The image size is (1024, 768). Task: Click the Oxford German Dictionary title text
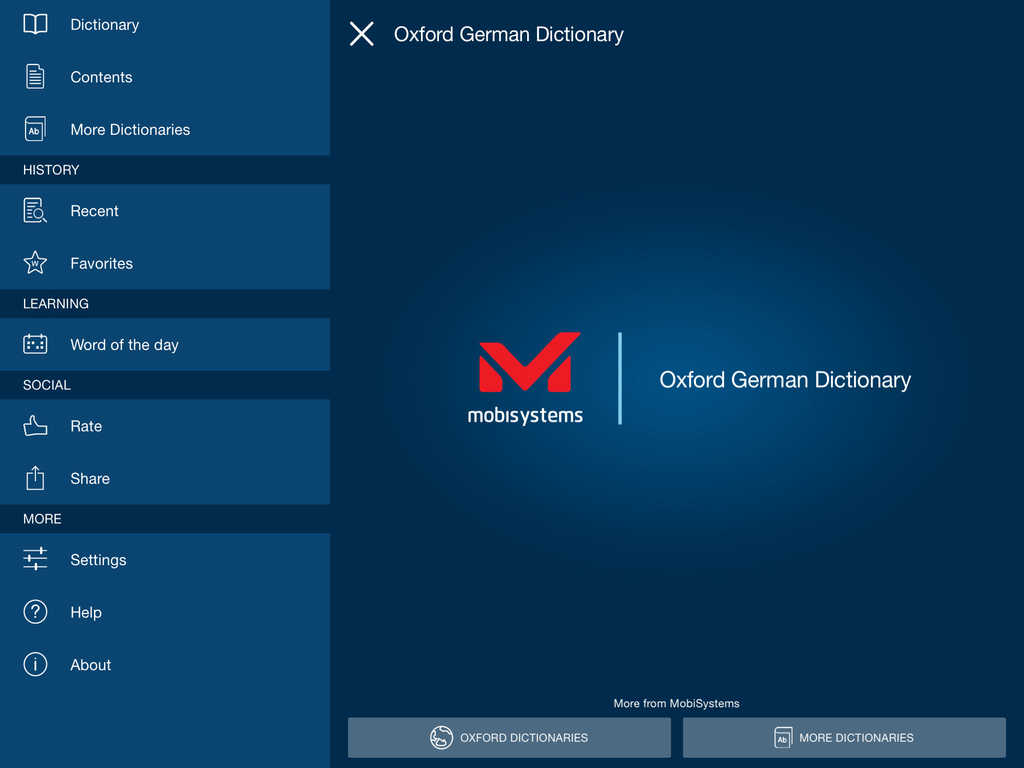tap(509, 34)
